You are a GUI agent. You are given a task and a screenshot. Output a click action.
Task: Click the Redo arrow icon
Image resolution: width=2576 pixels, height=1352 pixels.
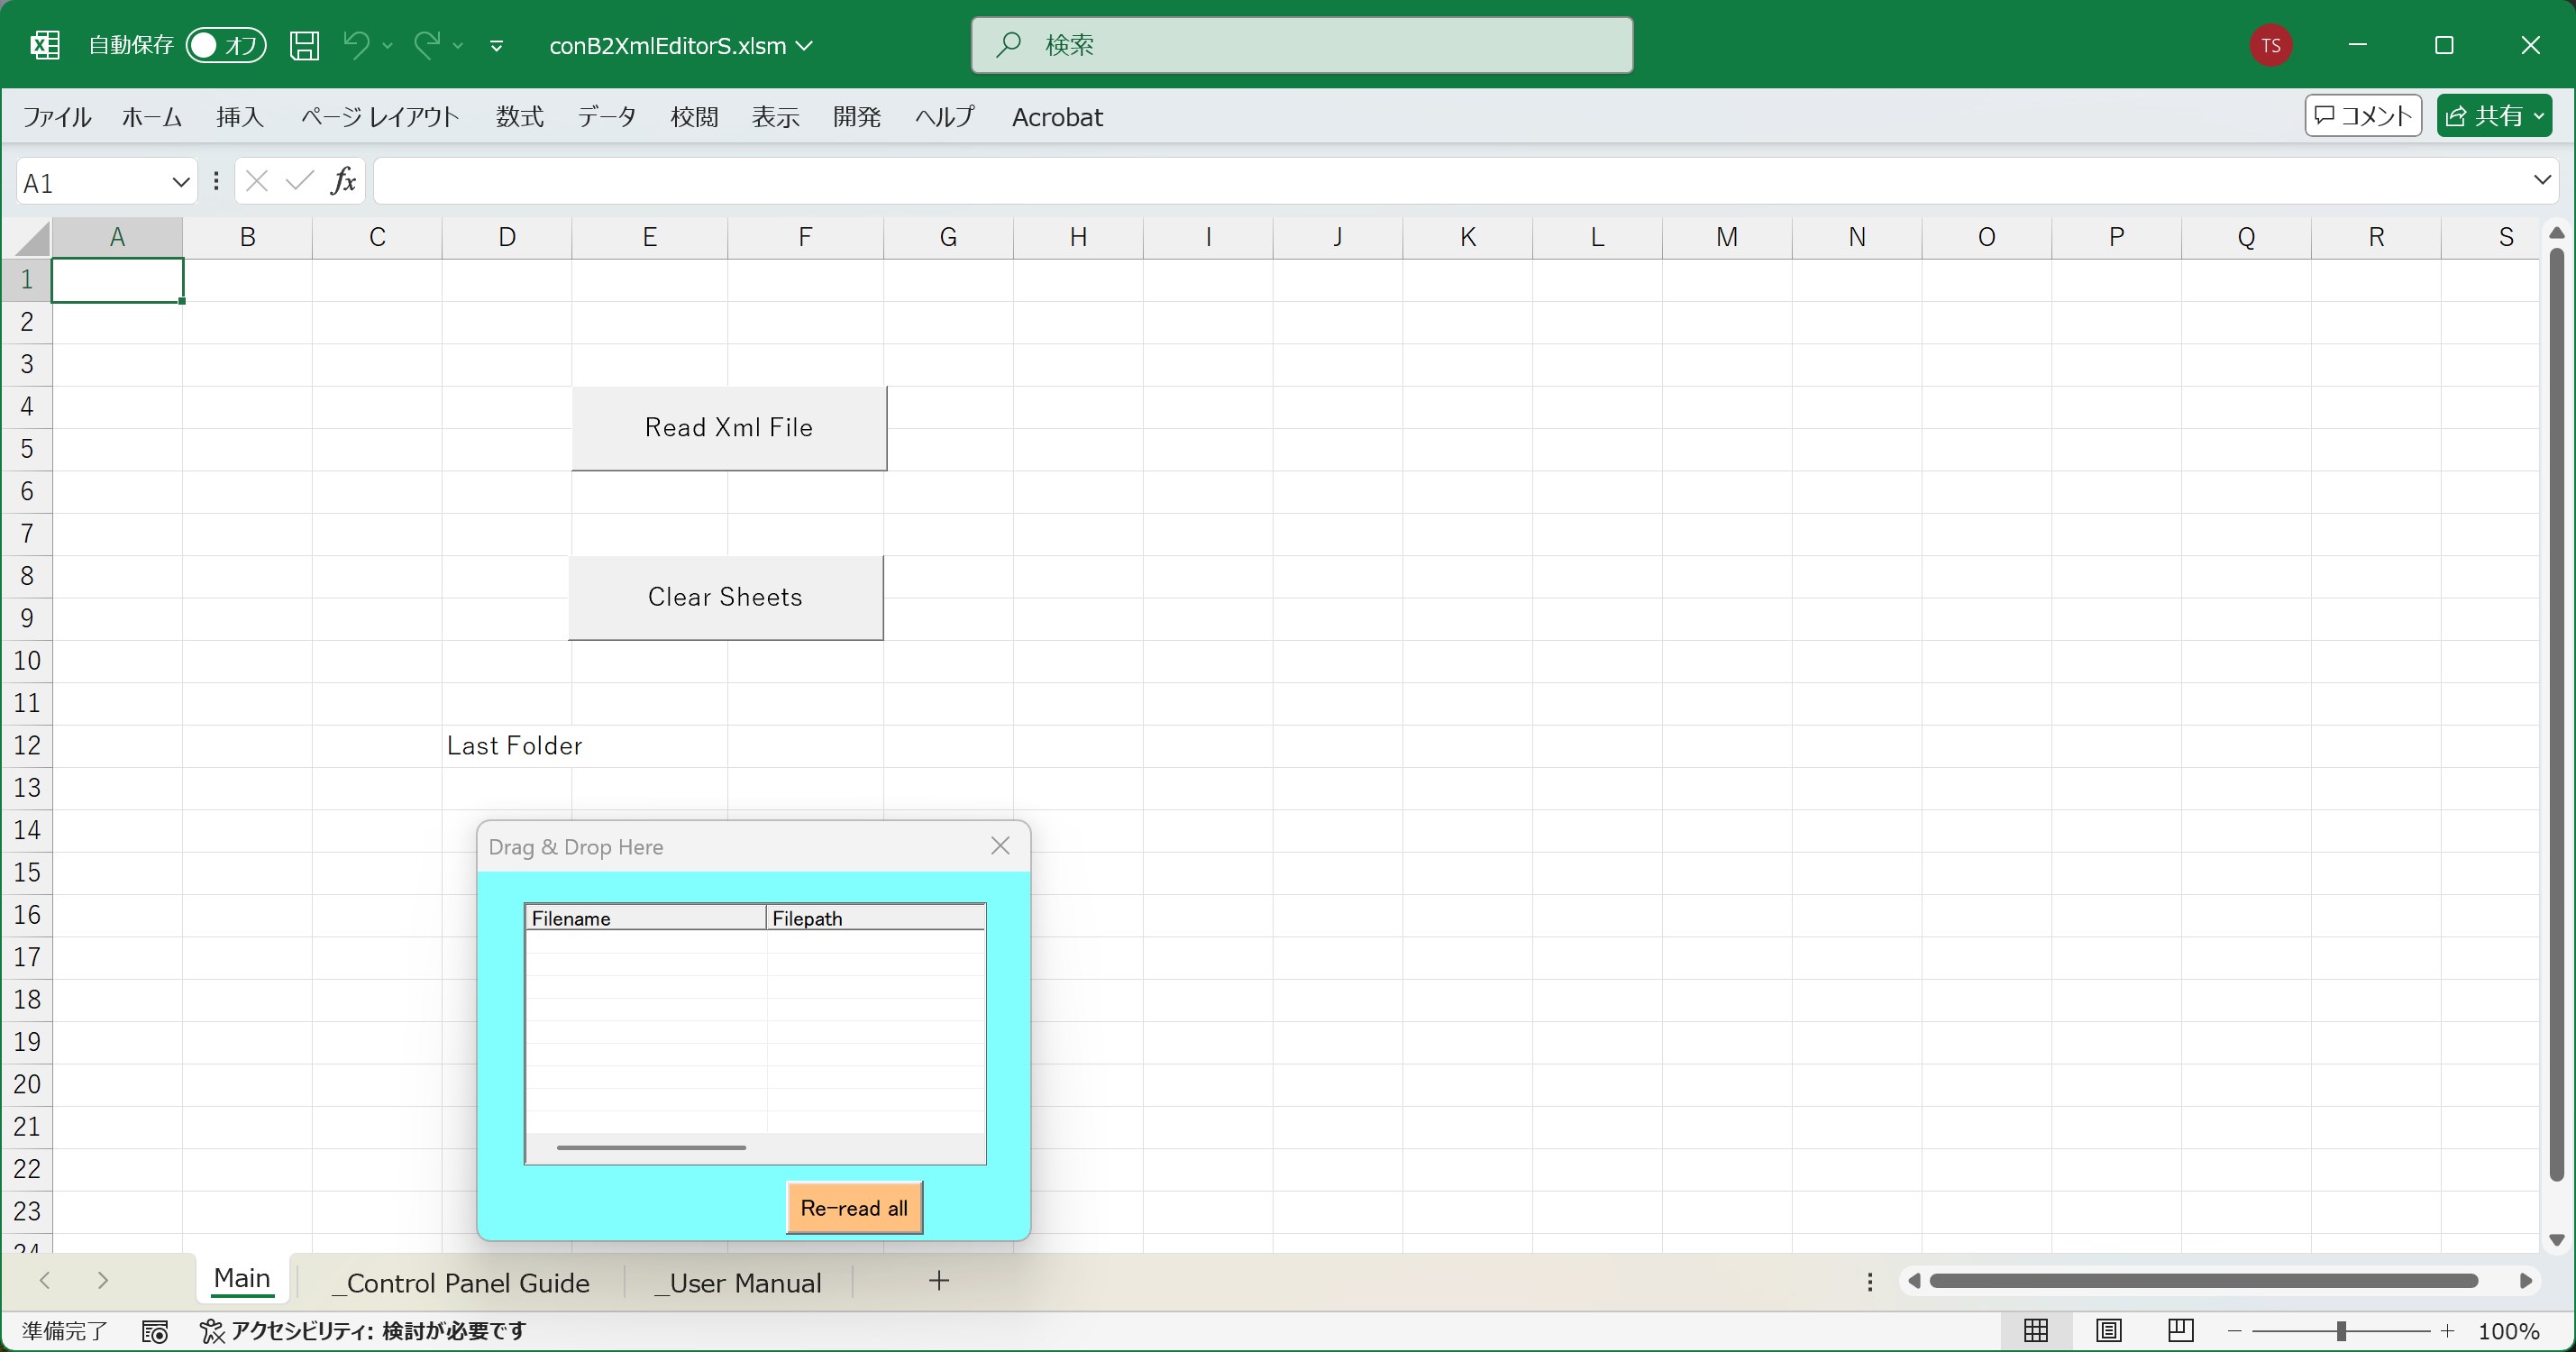click(427, 44)
